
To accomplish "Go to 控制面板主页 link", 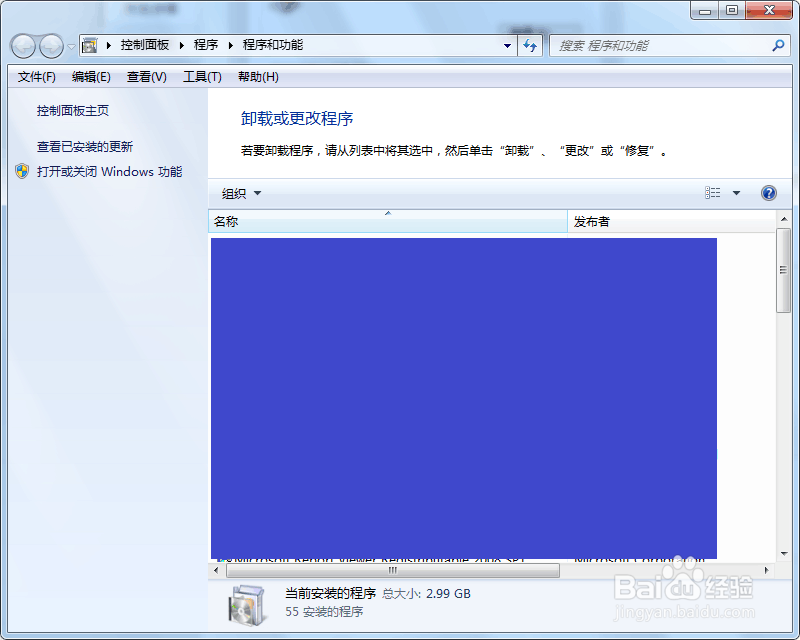I will [72, 111].
